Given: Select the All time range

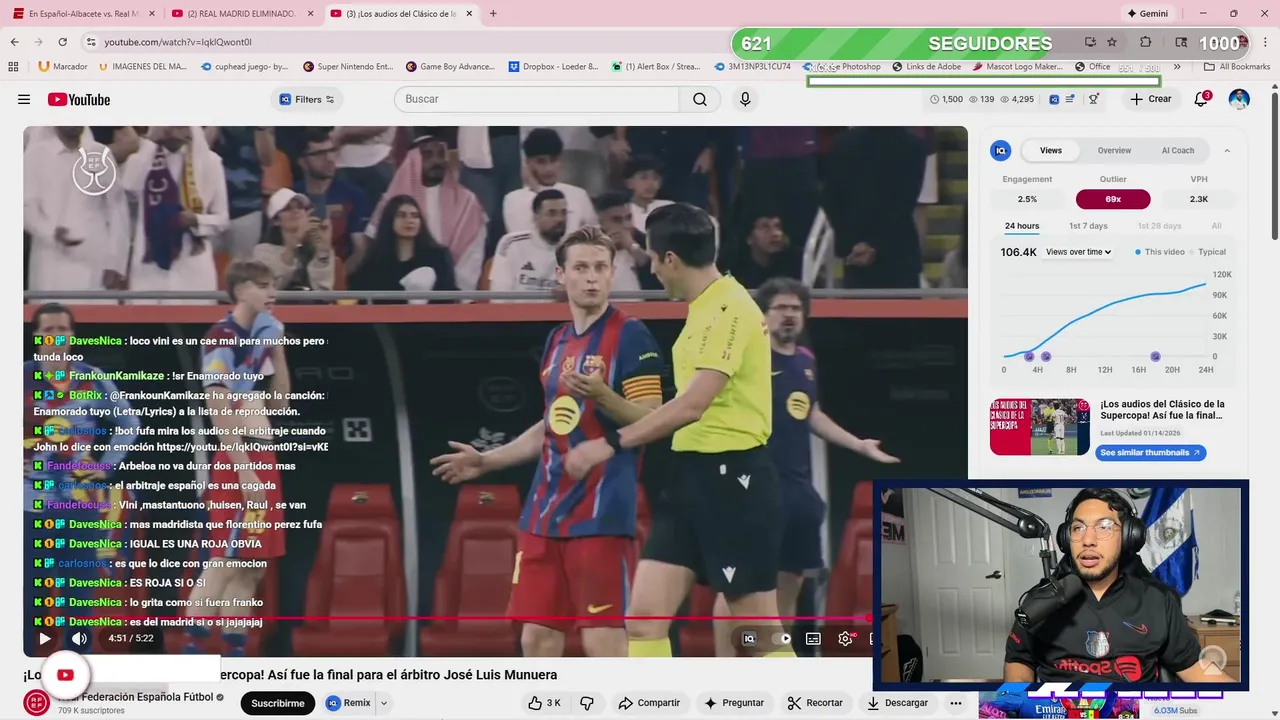Looking at the screenshot, I should (1216, 226).
